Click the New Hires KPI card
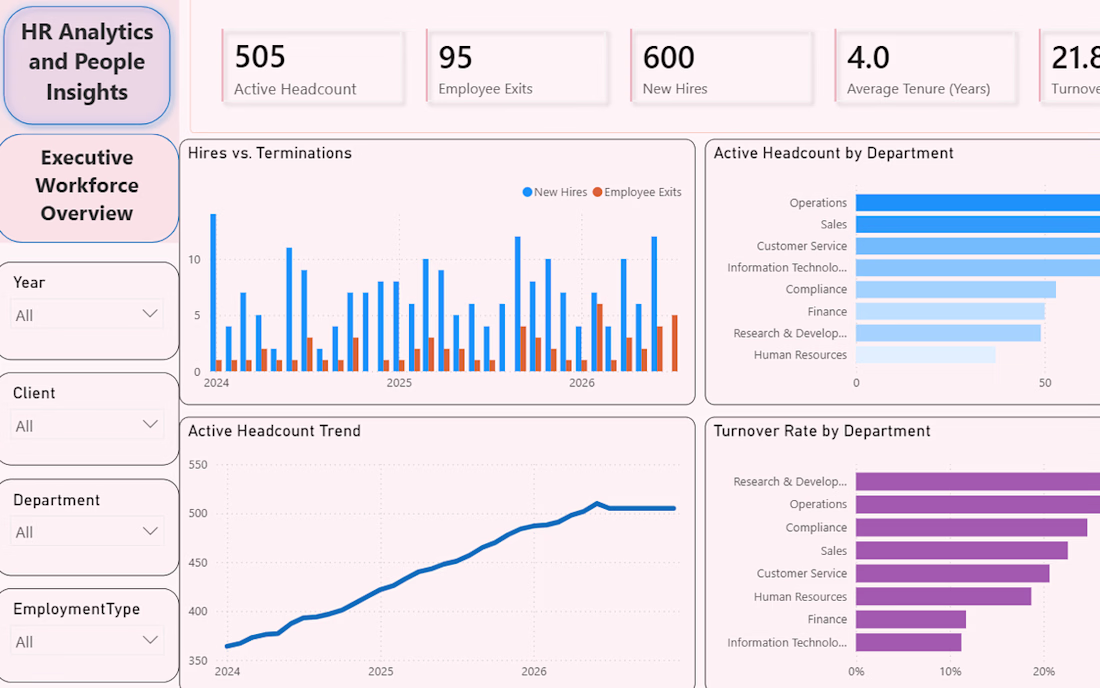 (721, 67)
